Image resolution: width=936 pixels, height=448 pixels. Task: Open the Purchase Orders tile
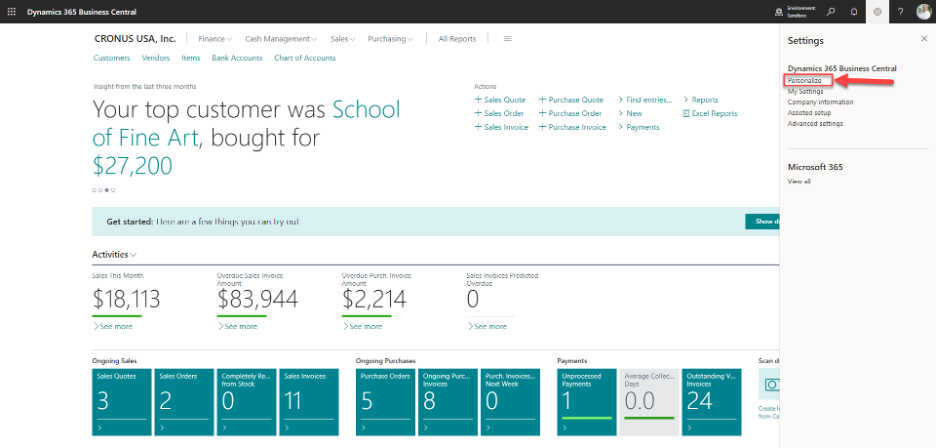click(x=386, y=402)
